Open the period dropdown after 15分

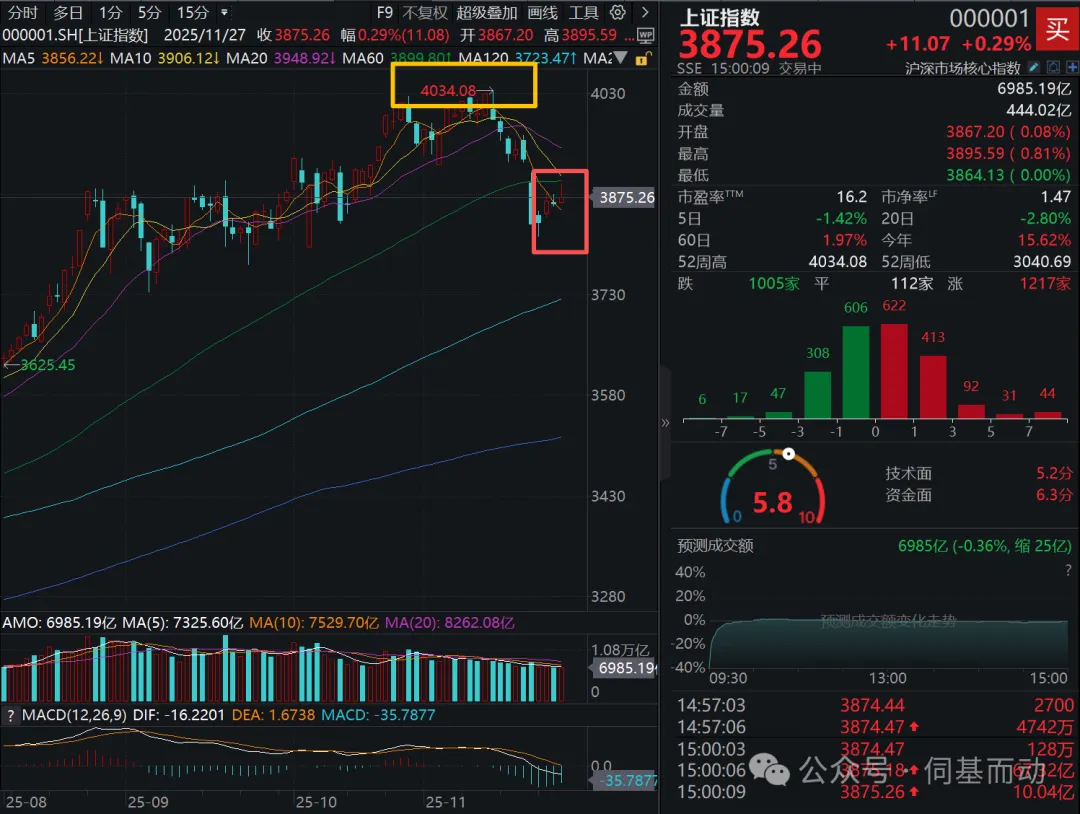tap(223, 13)
